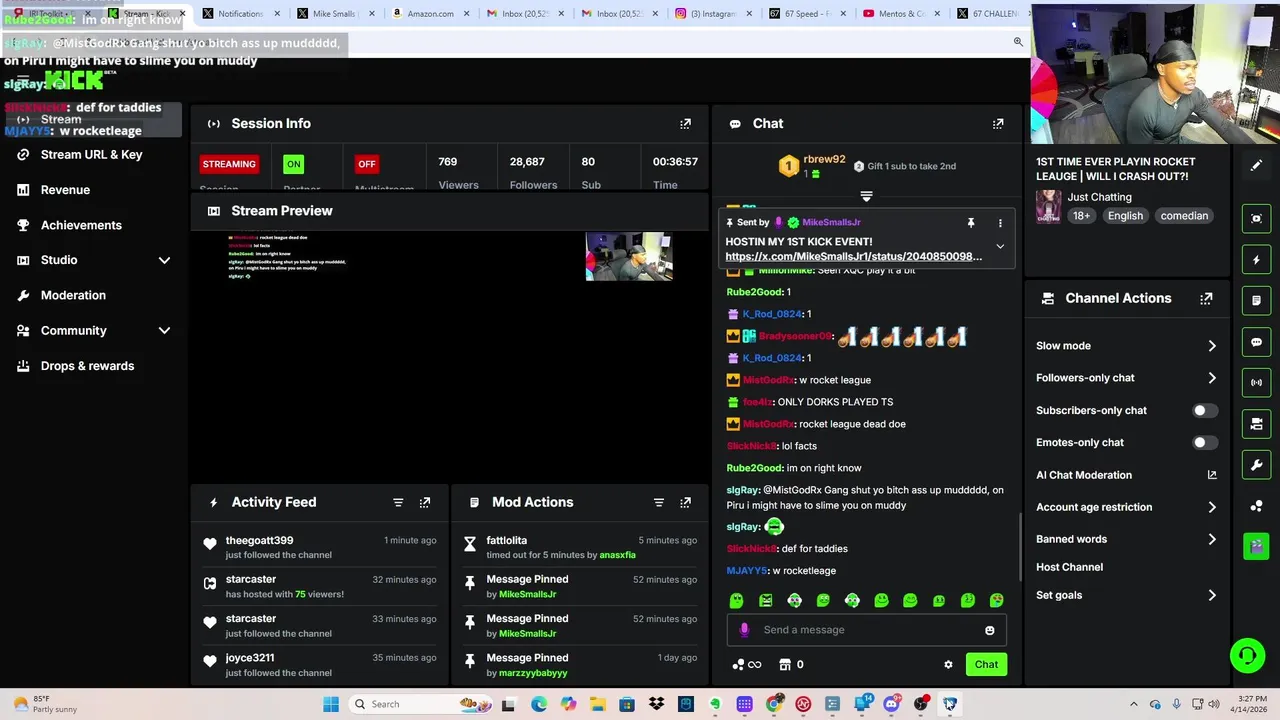This screenshot has width=1280, height=720.
Task: Pop out the Channel Actions panel
Action: tap(1206, 298)
